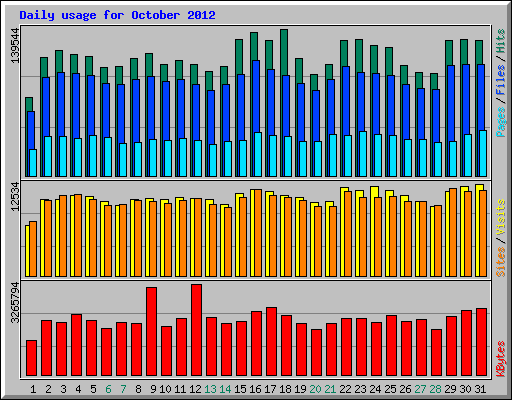Select day 23 on the x-axis

coord(360,389)
